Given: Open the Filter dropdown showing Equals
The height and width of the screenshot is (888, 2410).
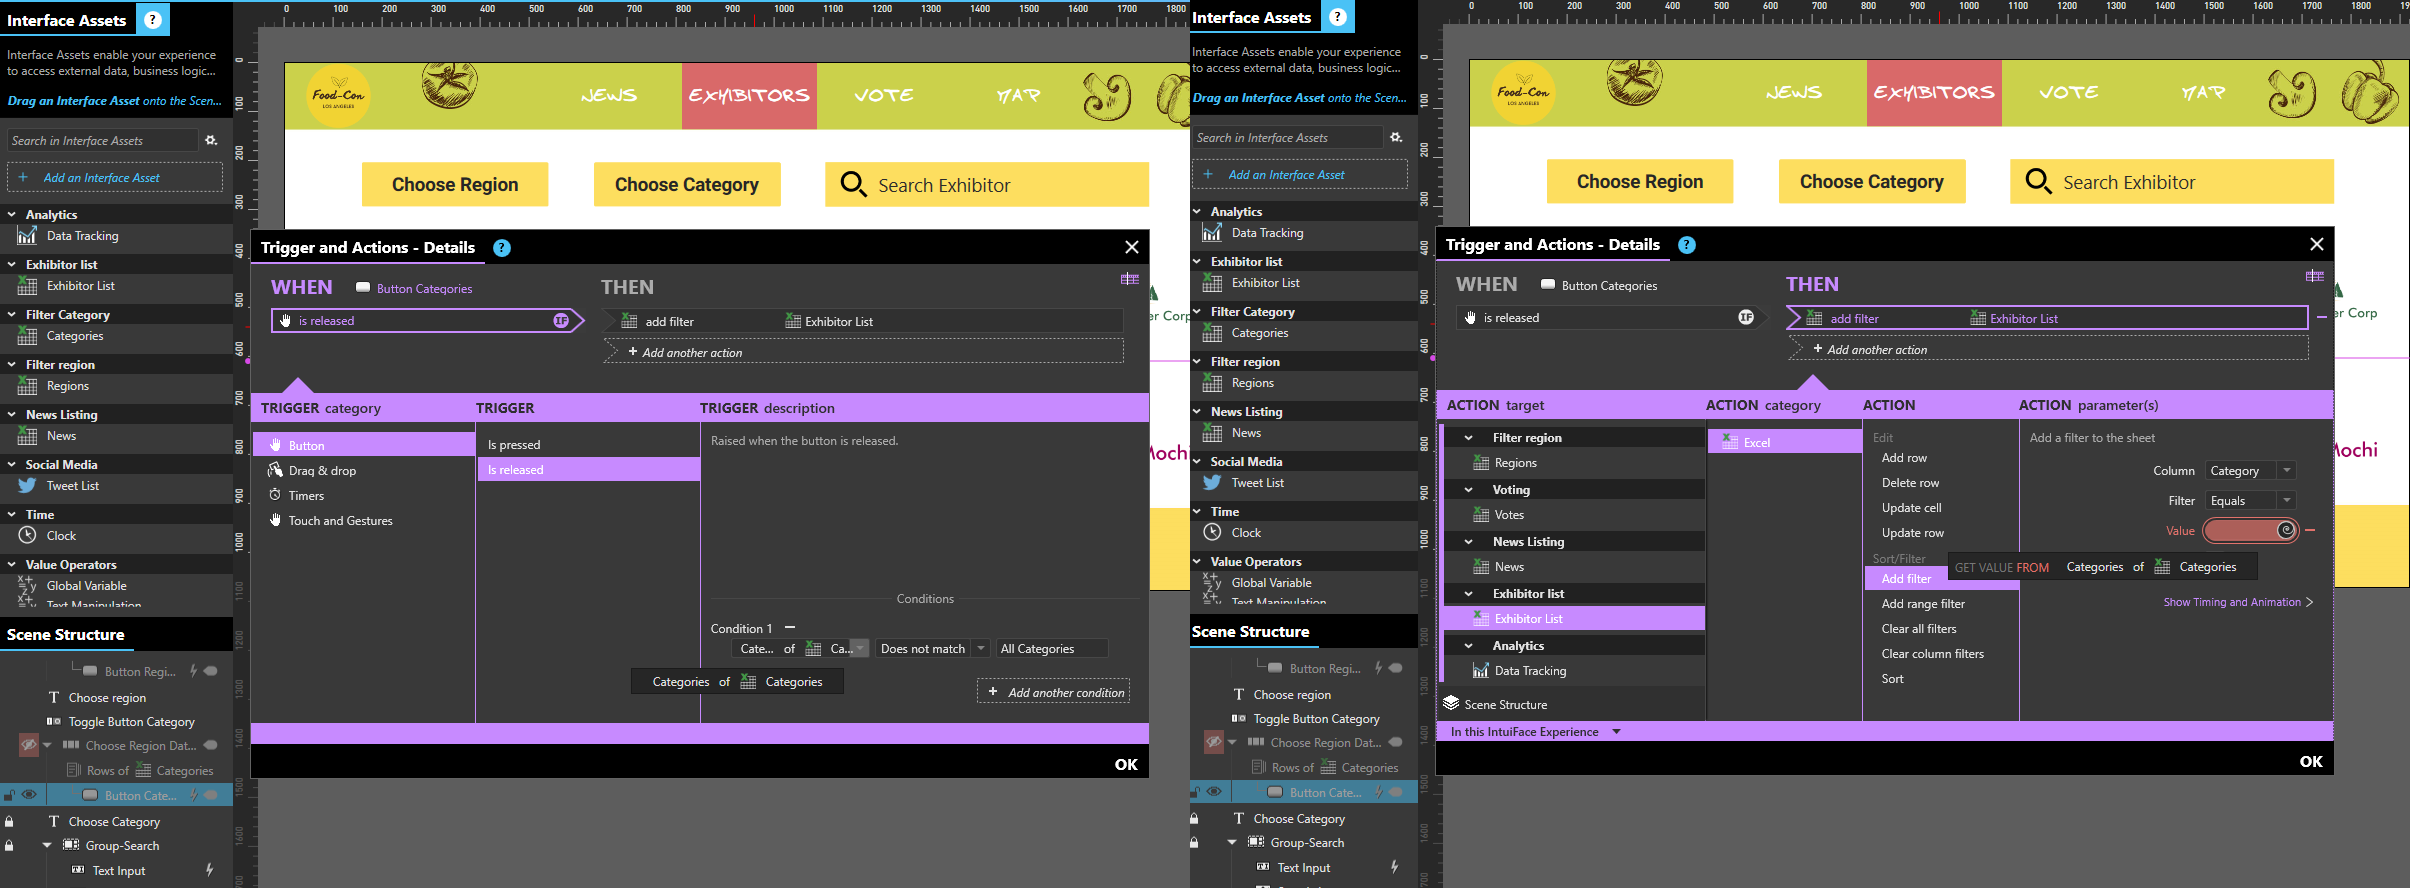Looking at the screenshot, I should tap(2250, 501).
